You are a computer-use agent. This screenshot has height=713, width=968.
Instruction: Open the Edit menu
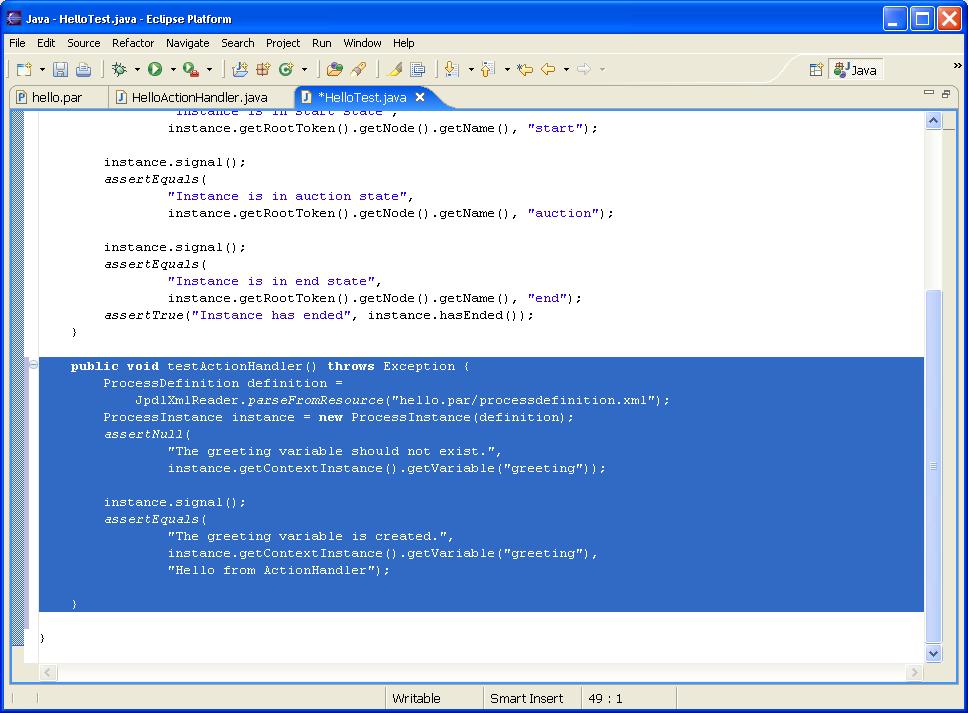click(x=46, y=43)
